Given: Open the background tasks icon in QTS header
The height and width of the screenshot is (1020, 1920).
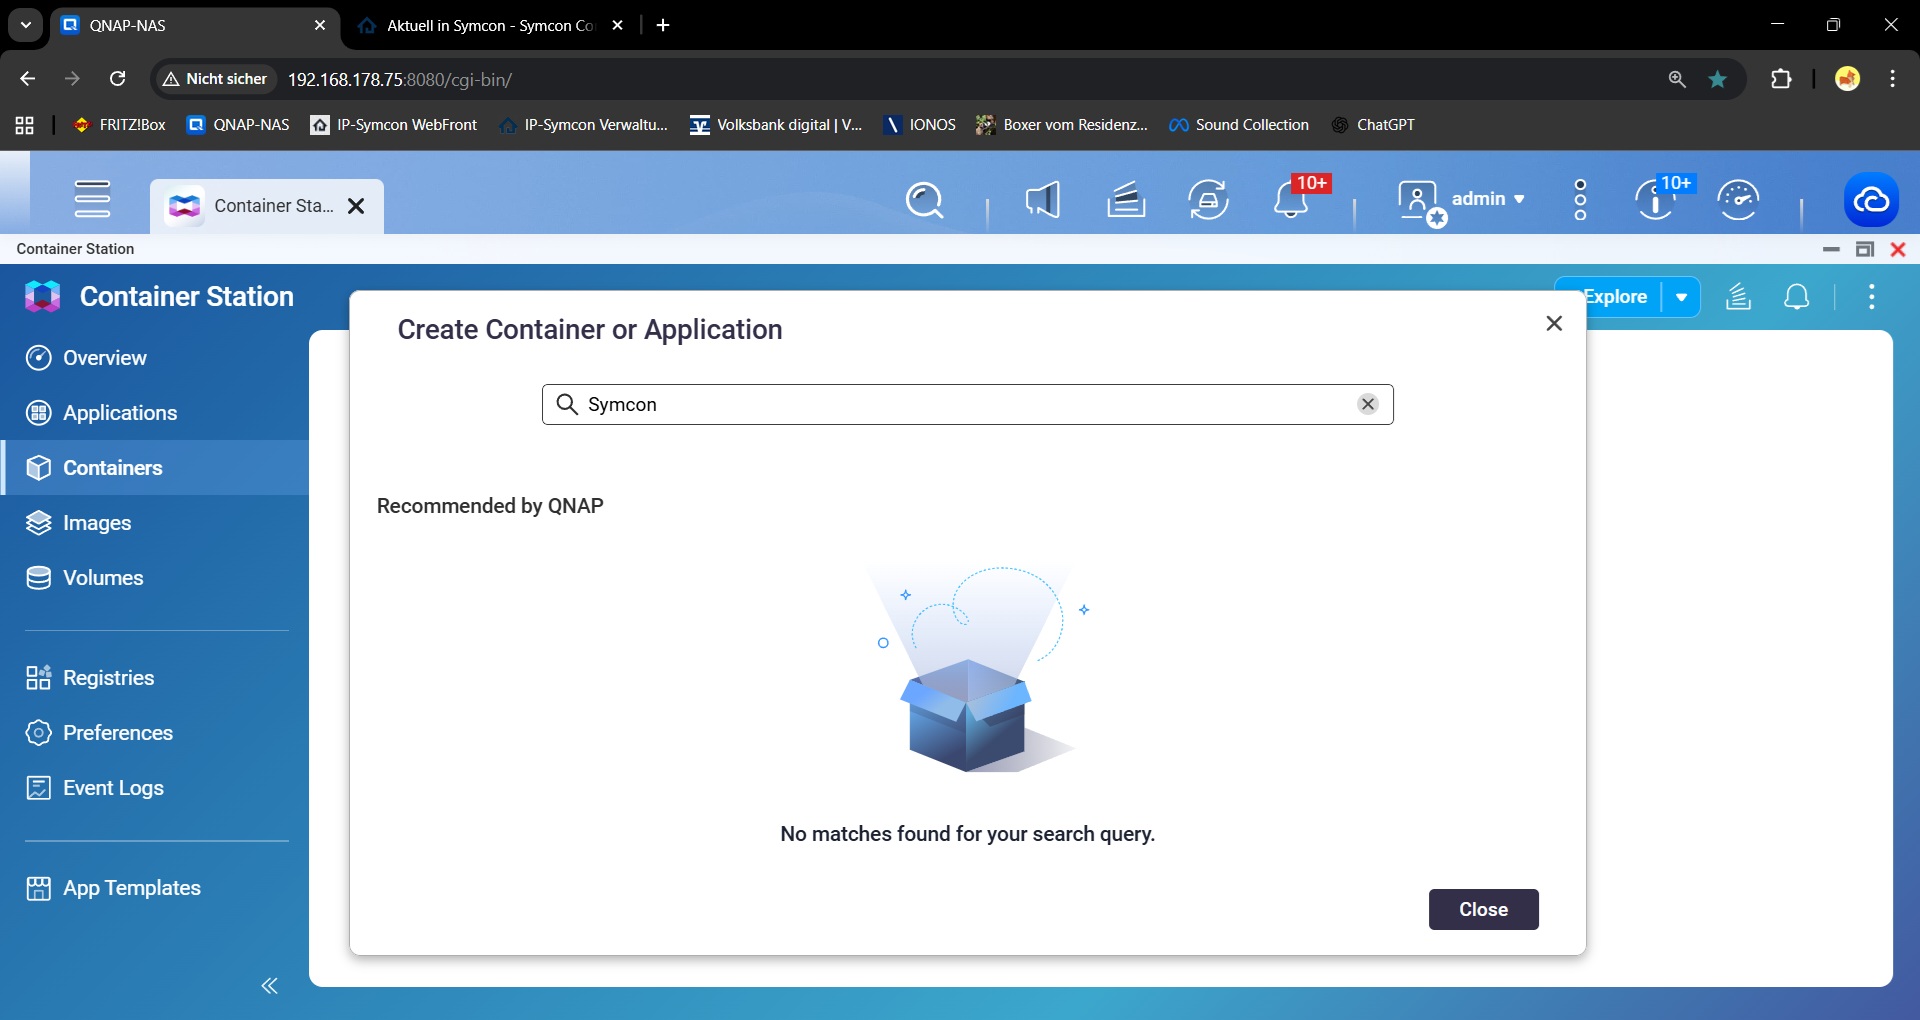Looking at the screenshot, I should coord(1126,200).
